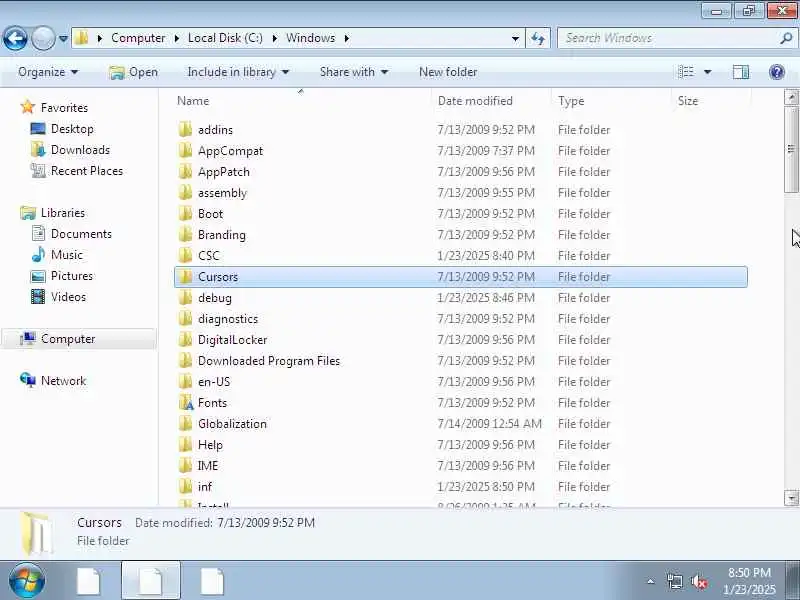Select the Branding folder icon
The width and height of the screenshot is (800, 600).
click(x=185, y=234)
